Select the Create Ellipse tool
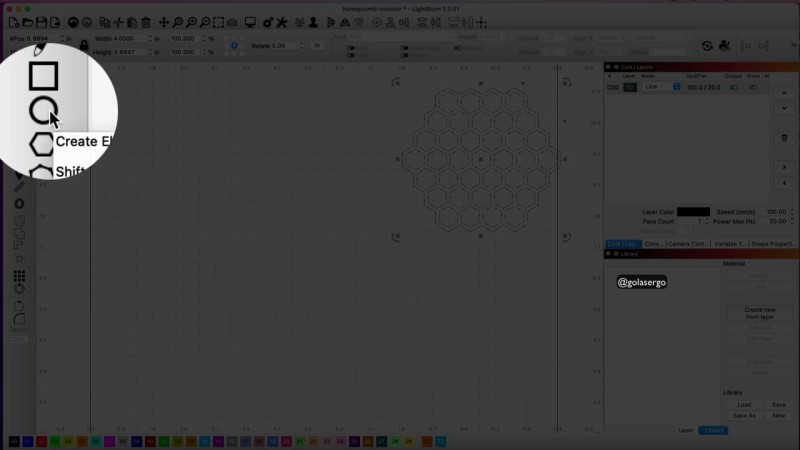Screen dimensions: 800x450 click(42, 109)
